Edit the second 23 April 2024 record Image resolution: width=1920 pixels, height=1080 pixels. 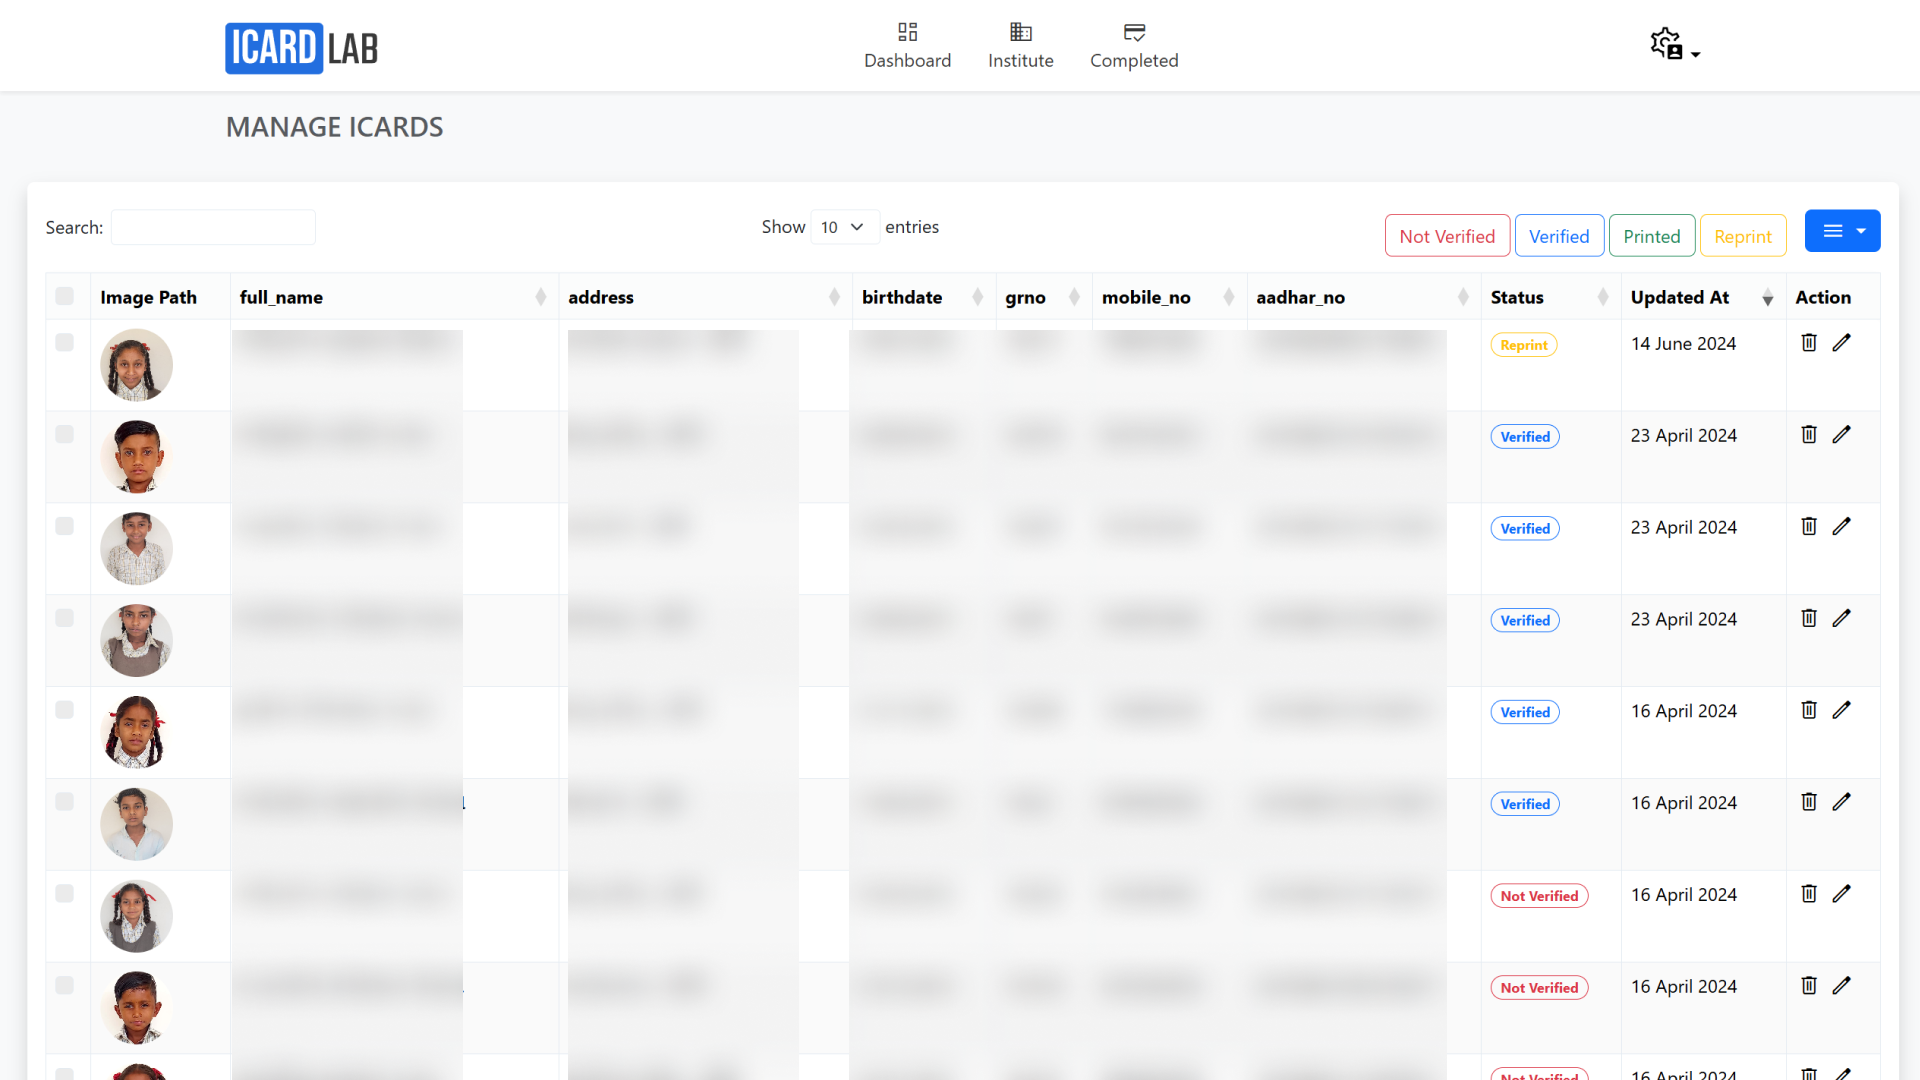click(1842, 527)
